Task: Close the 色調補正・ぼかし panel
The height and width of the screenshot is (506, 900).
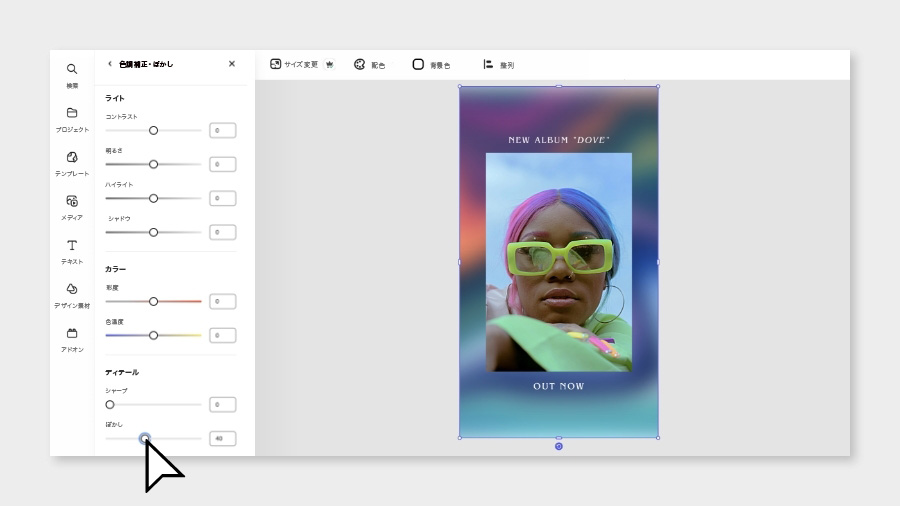Action: pyautogui.click(x=232, y=64)
